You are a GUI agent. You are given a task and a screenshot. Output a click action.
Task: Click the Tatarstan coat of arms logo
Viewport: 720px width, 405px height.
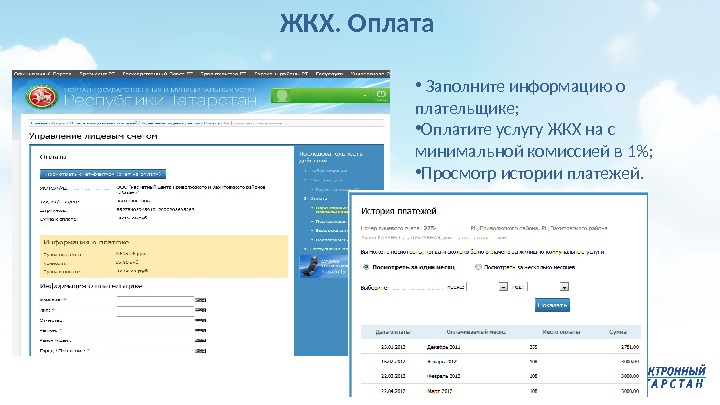(x=41, y=98)
